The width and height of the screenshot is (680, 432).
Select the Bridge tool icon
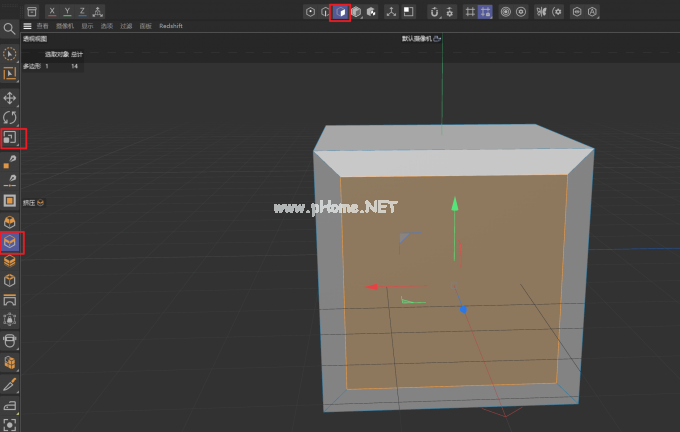tap(10, 300)
